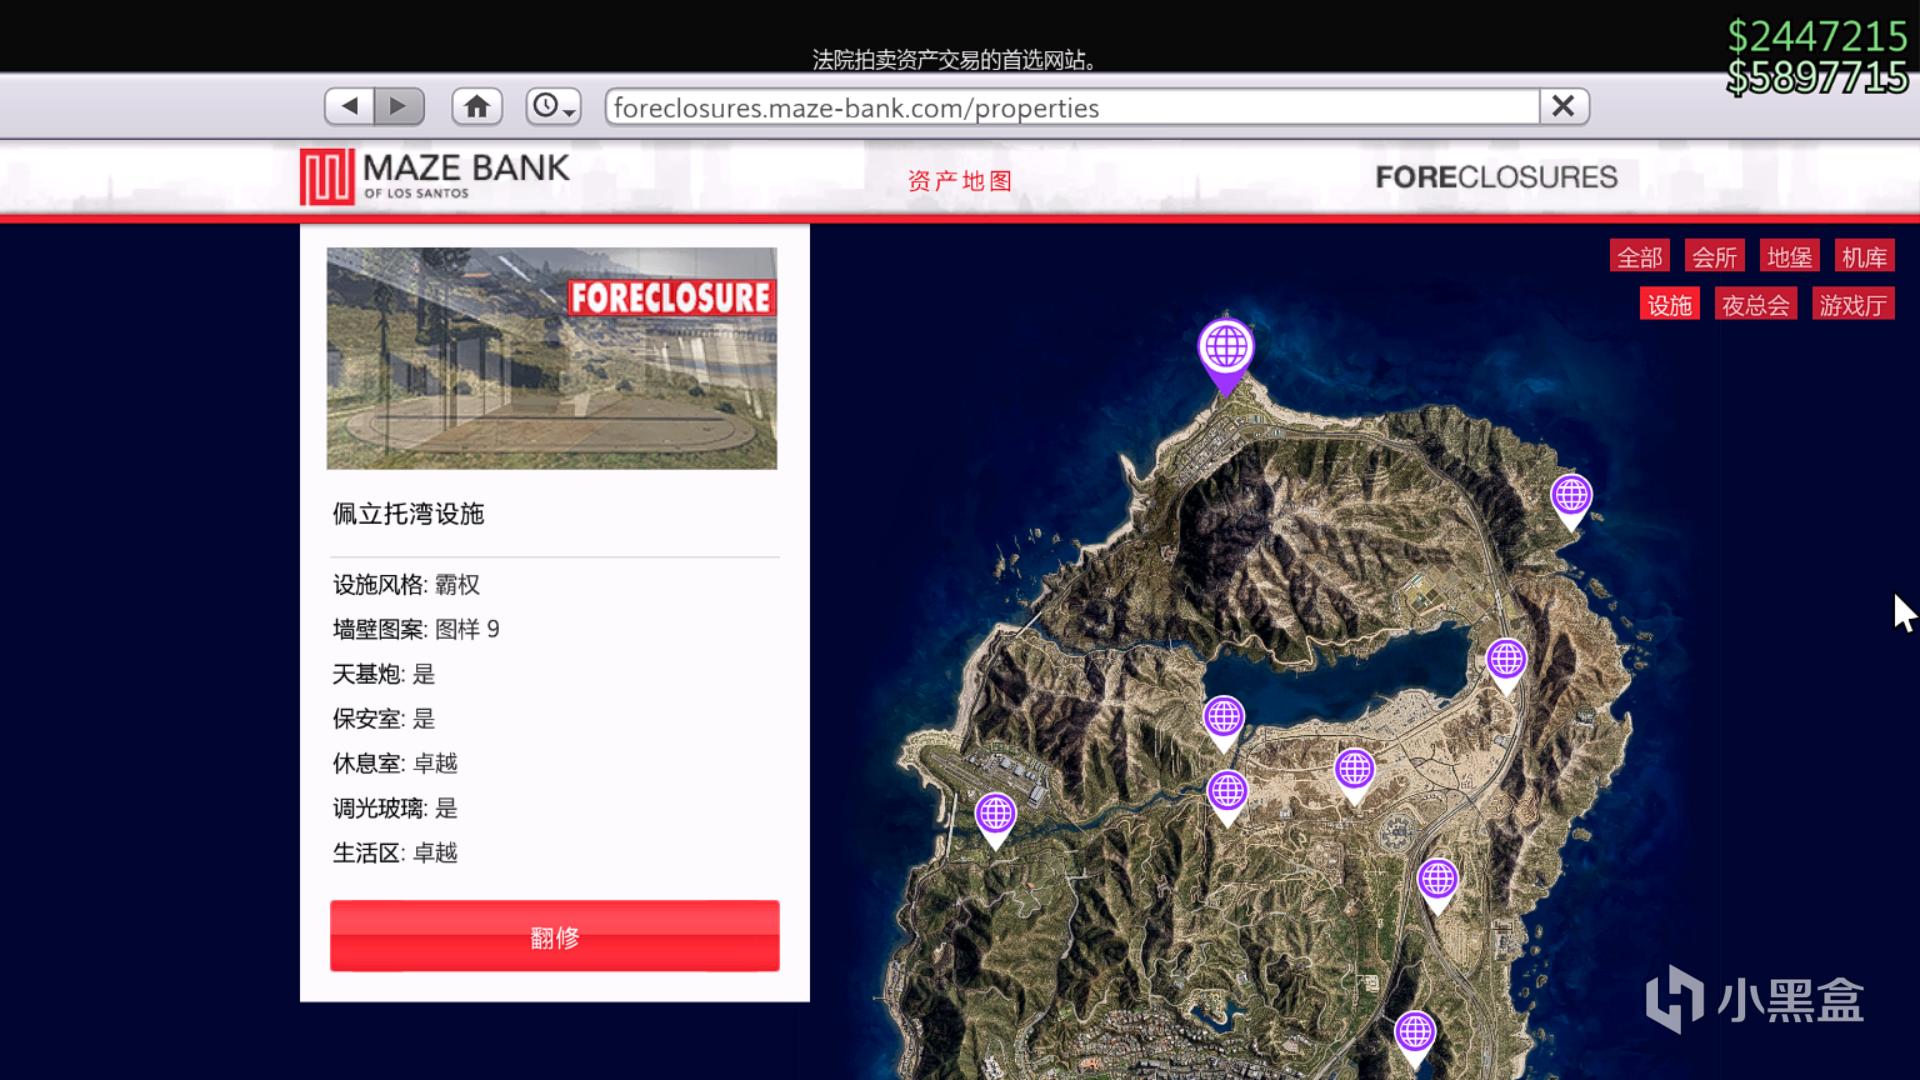
Task: Click the browser forward arrow button
Action: [x=399, y=106]
